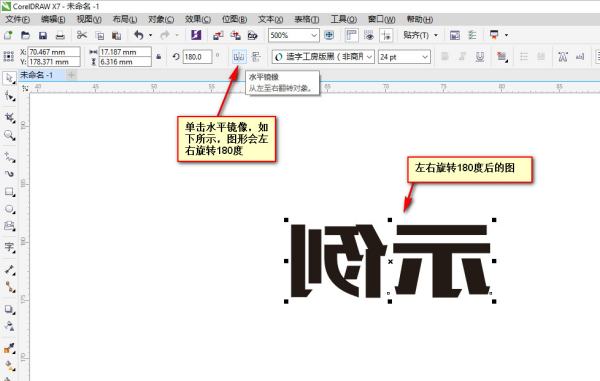
Task: Select the Color Eyedropper tool
Action: tap(9, 348)
